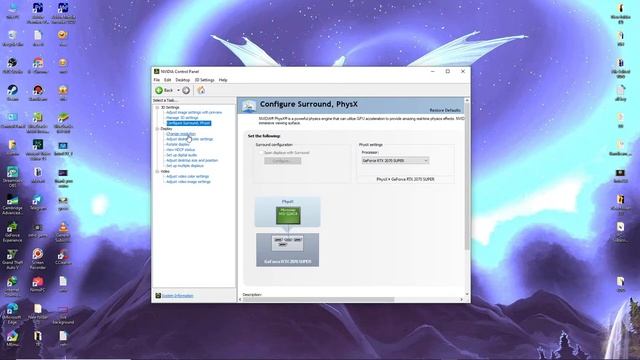
Task: Open the Edit menu
Action: 167,80
